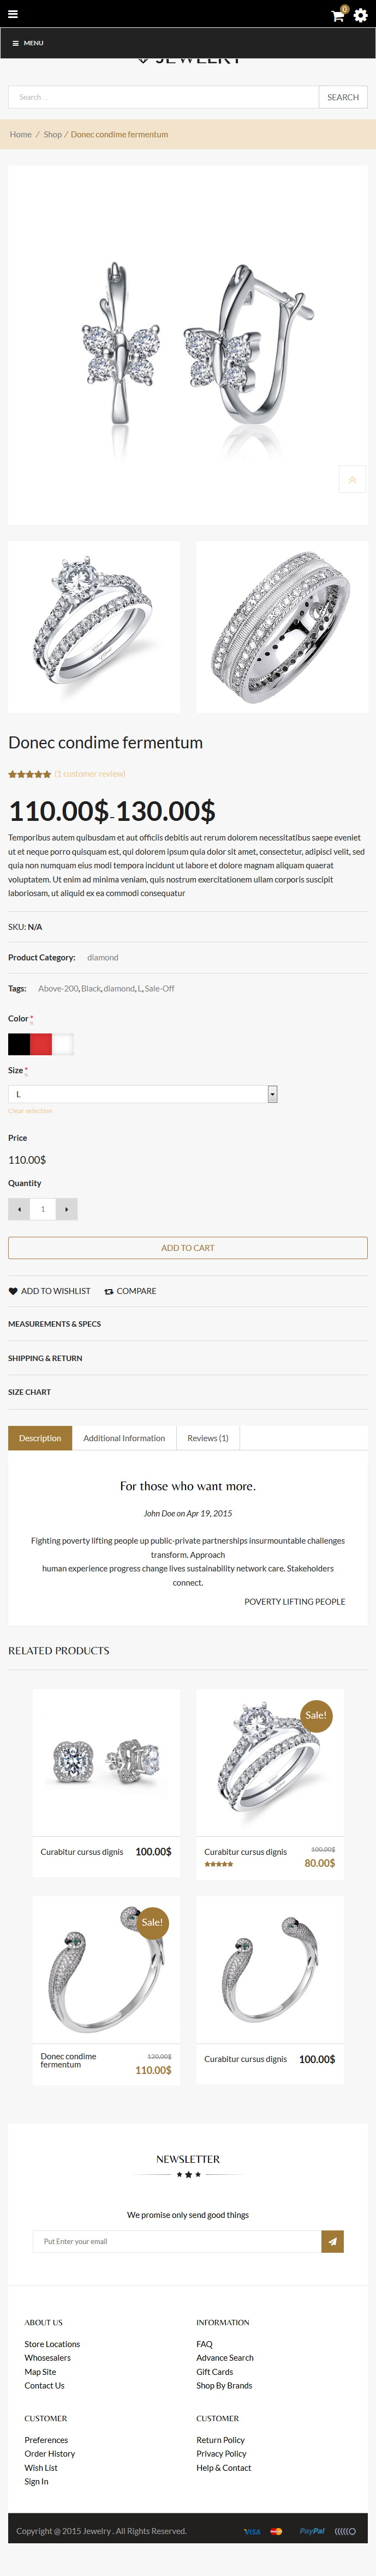The width and height of the screenshot is (376, 2576).
Task: Open Order History footer link
Action: [50, 2454]
